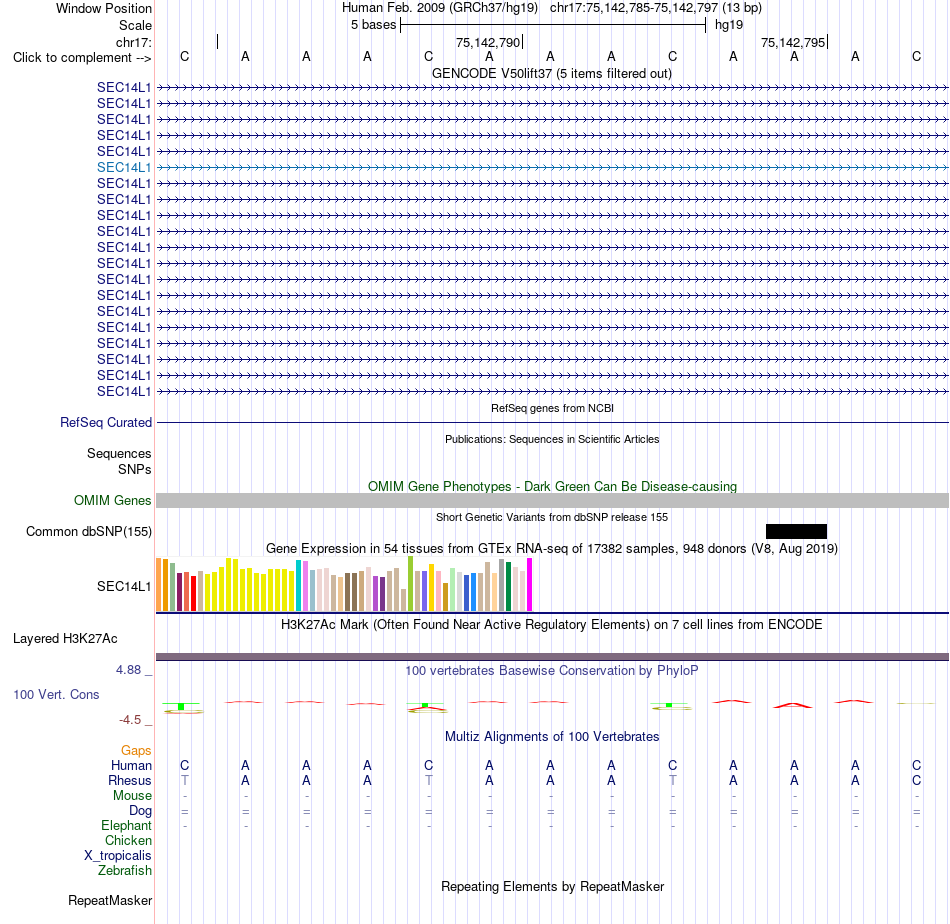Click the H3K27Ac Mark ENCODE title
Screen dimensions: 950x924
coord(552,624)
